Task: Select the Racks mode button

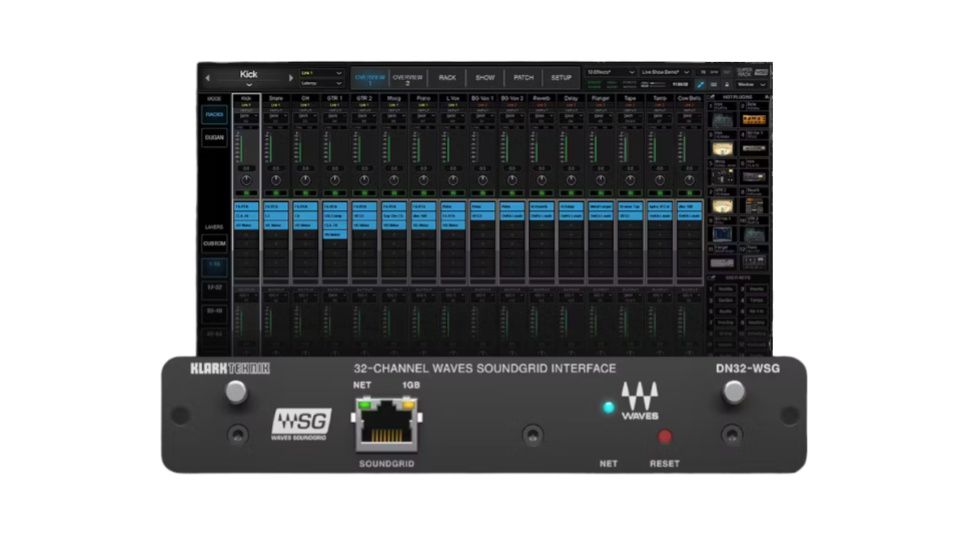Action: tap(215, 115)
